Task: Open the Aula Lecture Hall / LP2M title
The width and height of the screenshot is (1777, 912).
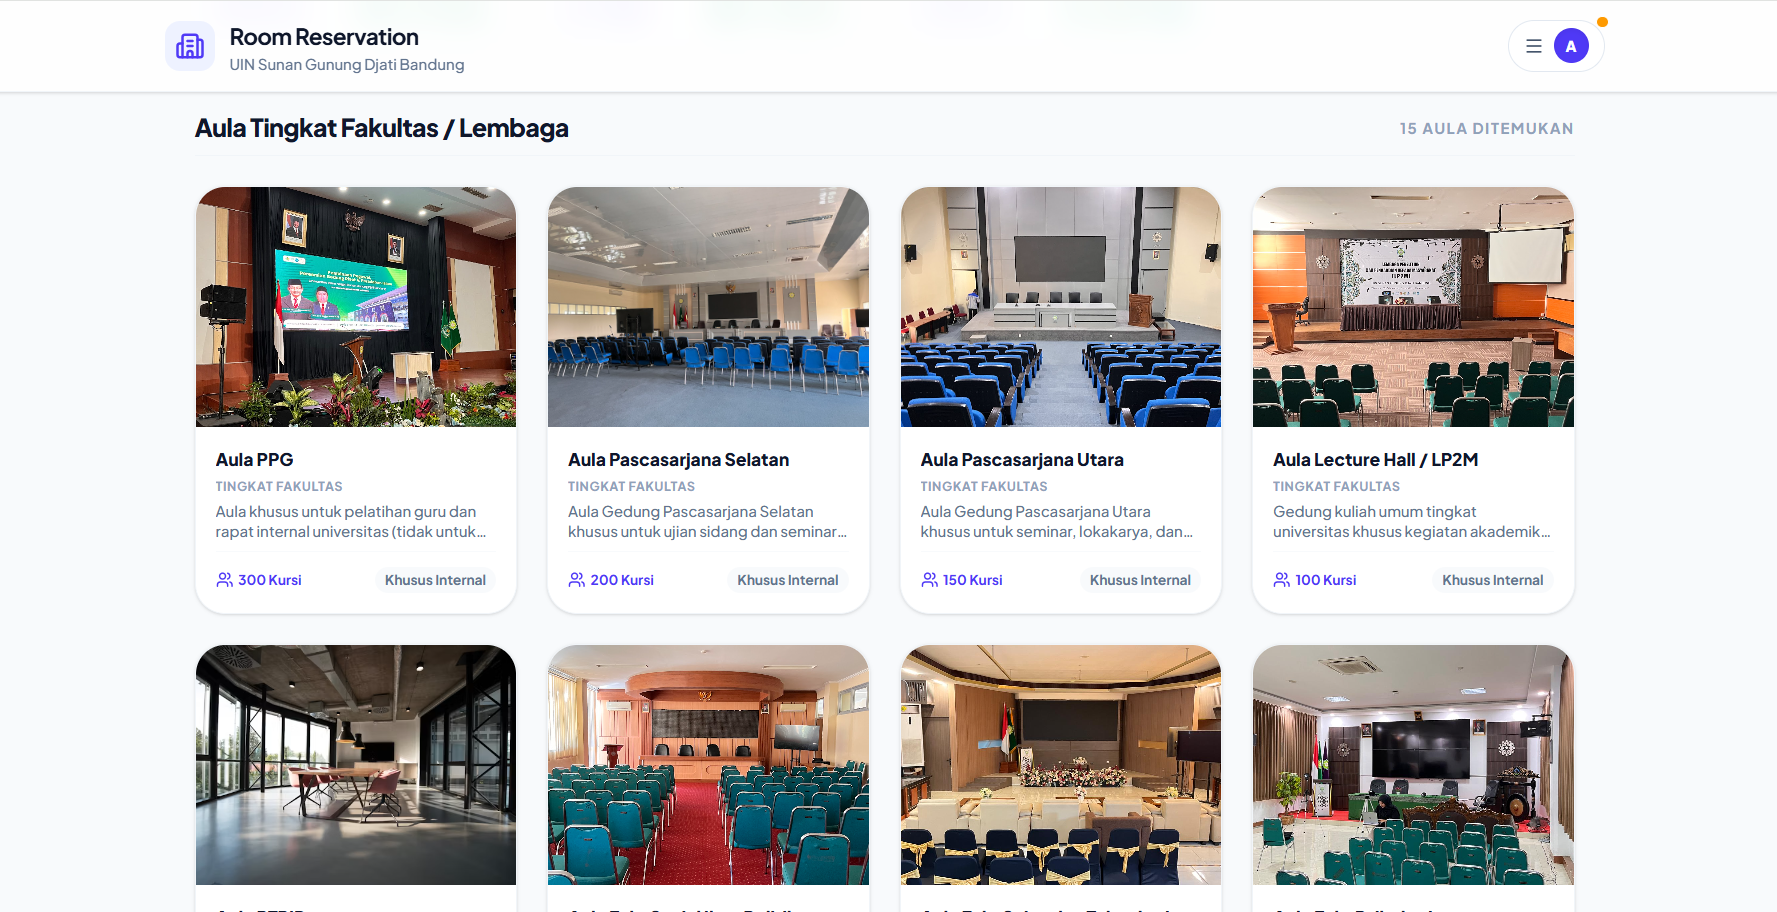Action: click(x=1375, y=460)
